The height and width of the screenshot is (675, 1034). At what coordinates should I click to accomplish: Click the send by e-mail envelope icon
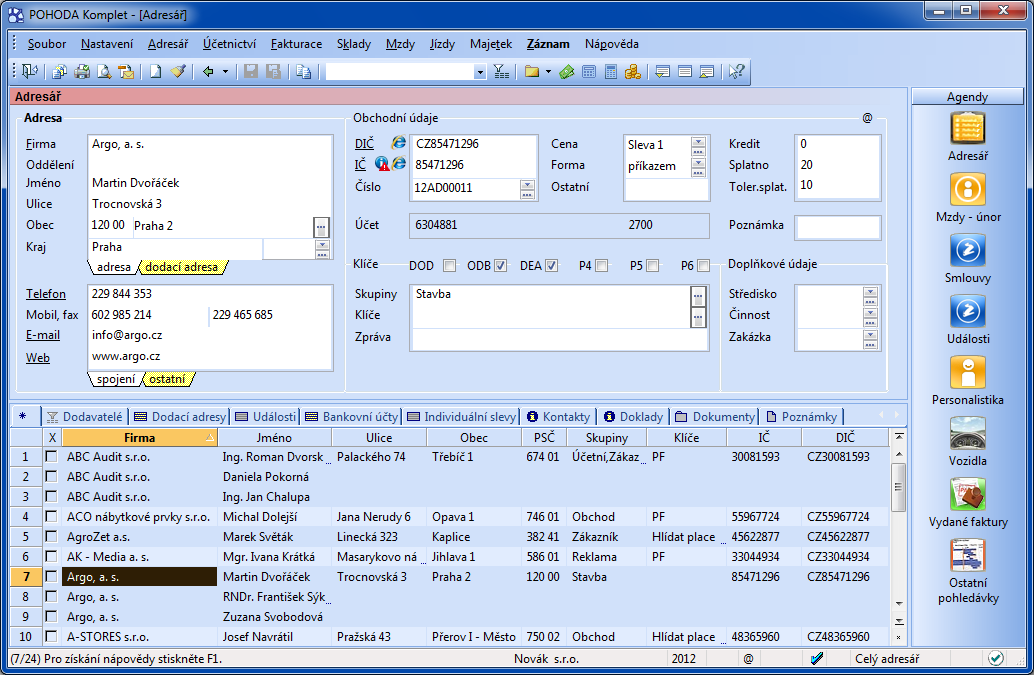127,71
